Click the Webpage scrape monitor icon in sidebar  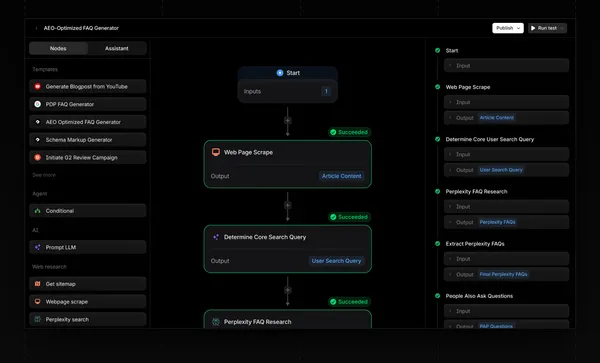(x=38, y=301)
